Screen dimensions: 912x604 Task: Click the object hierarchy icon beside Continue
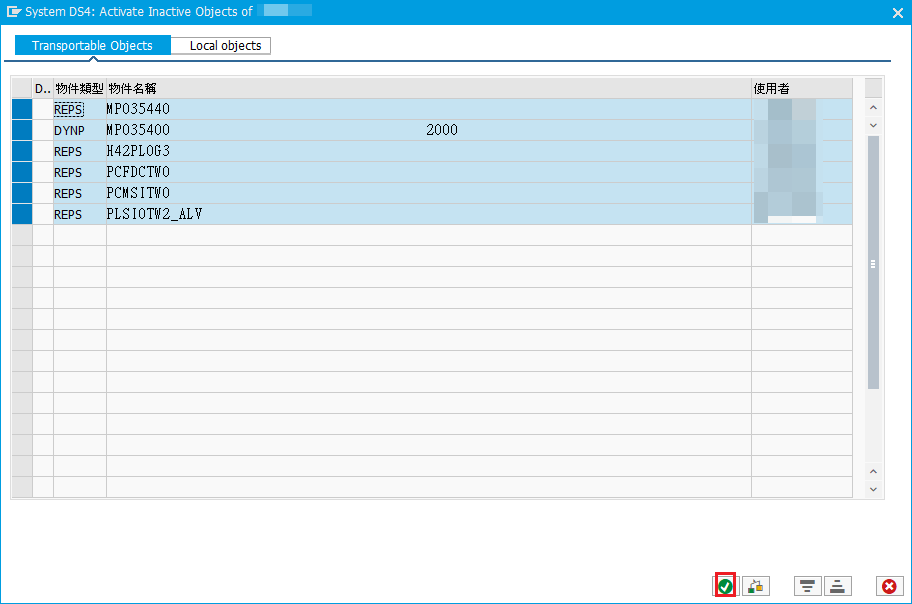(756, 586)
